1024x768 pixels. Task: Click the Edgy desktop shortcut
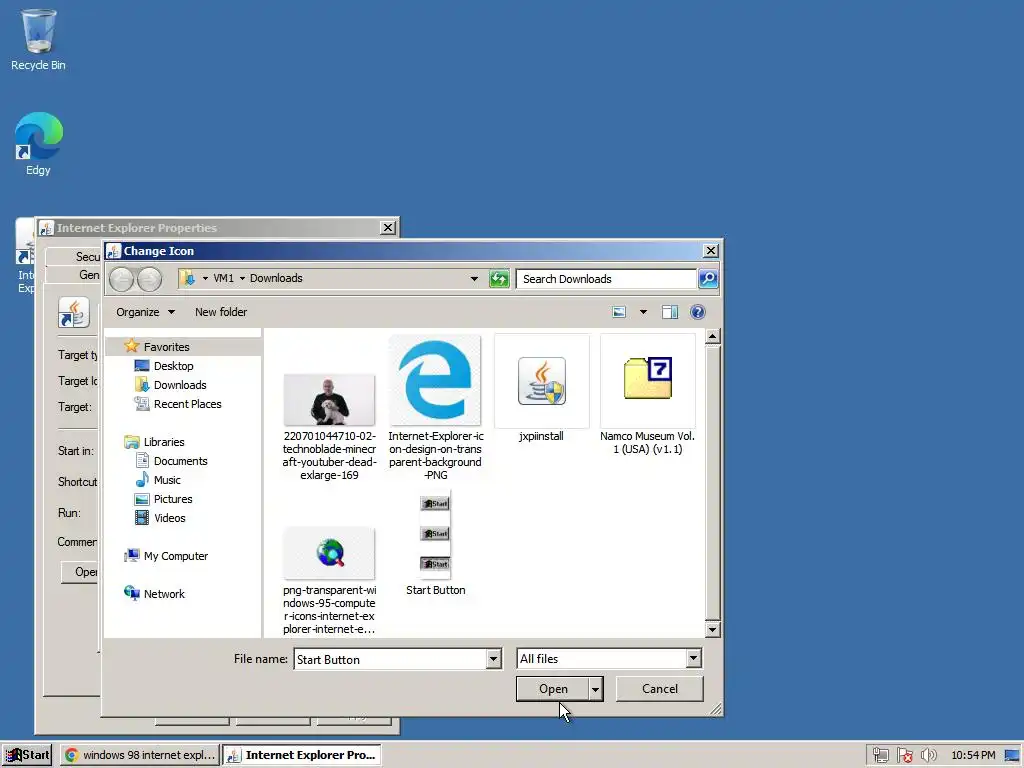pos(38,144)
